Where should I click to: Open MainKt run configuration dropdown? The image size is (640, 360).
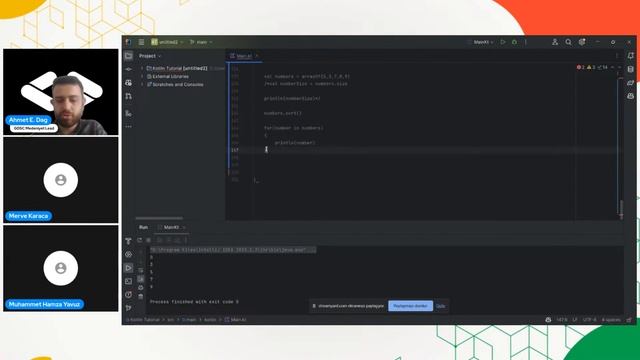pyautogui.click(x=482, y=42)
